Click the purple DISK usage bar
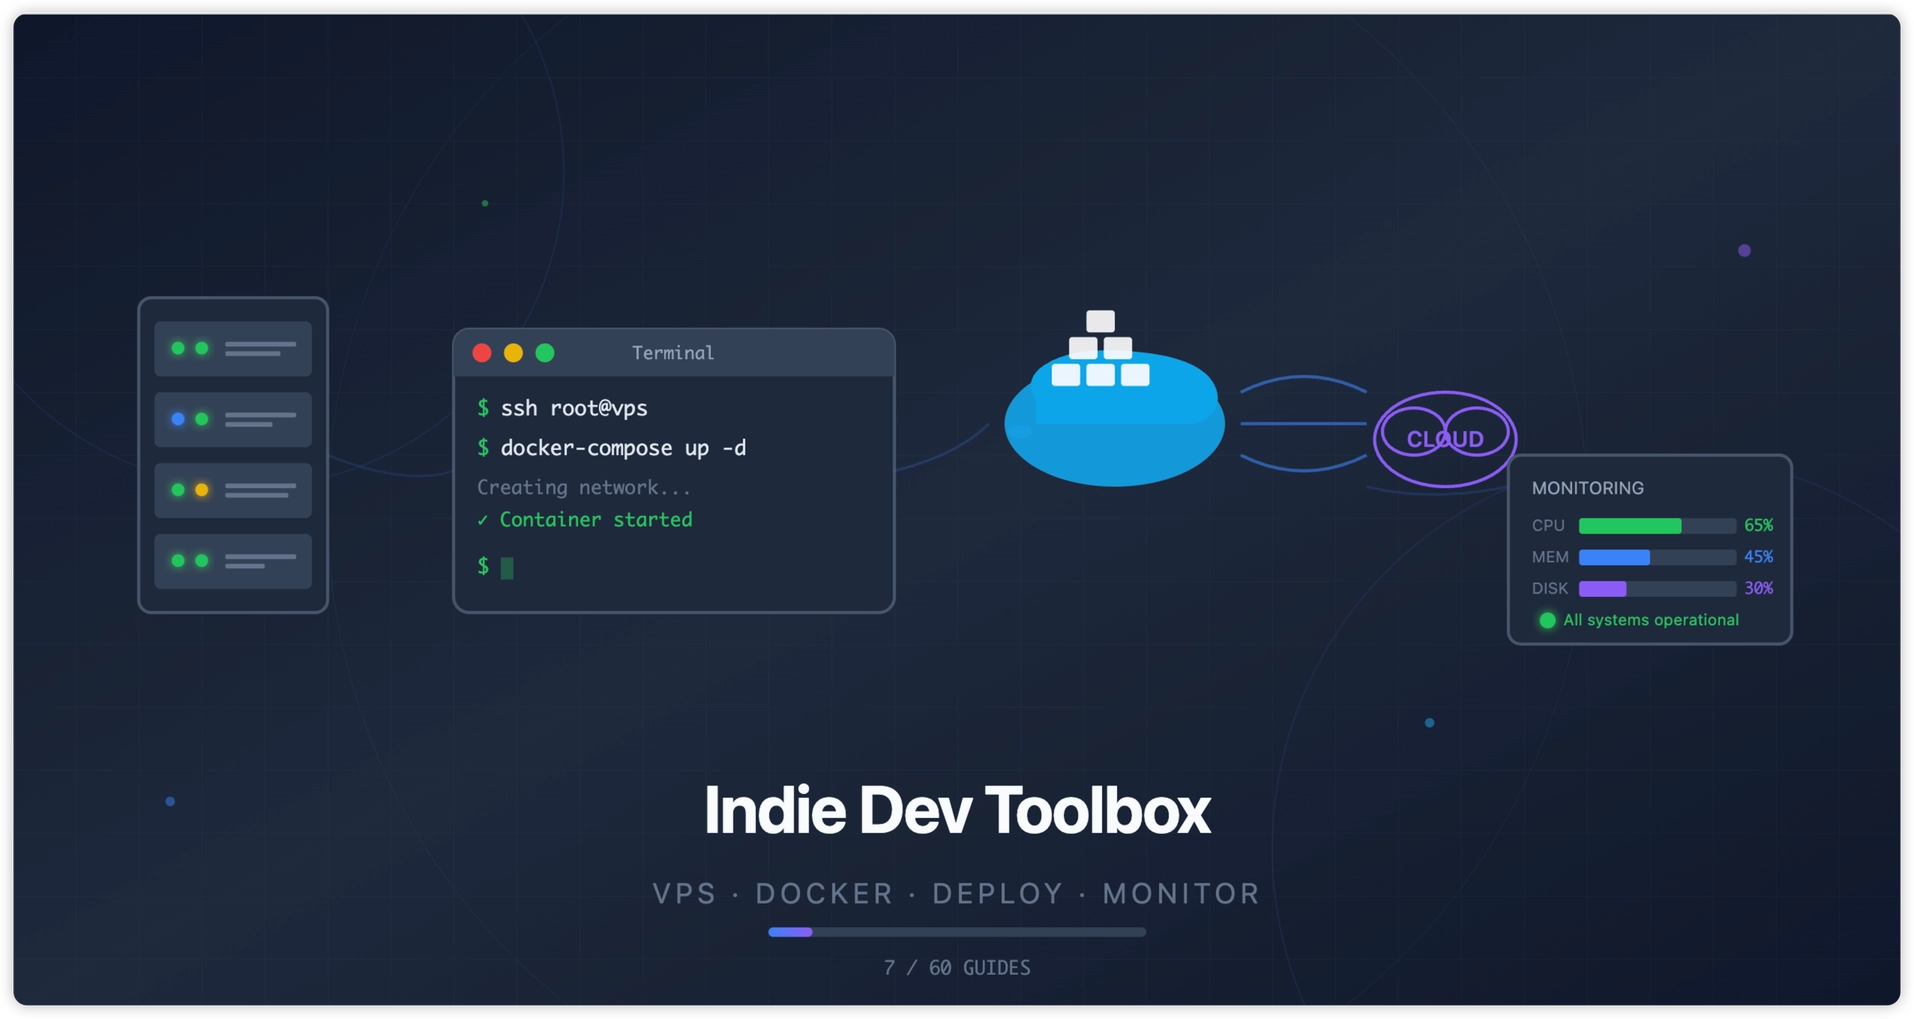This screenshot has width=1914, height=1019. coord(1602,589)
